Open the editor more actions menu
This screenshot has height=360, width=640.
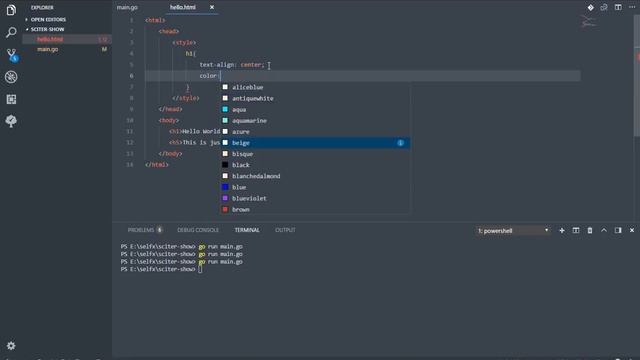[x=632, y=7]
